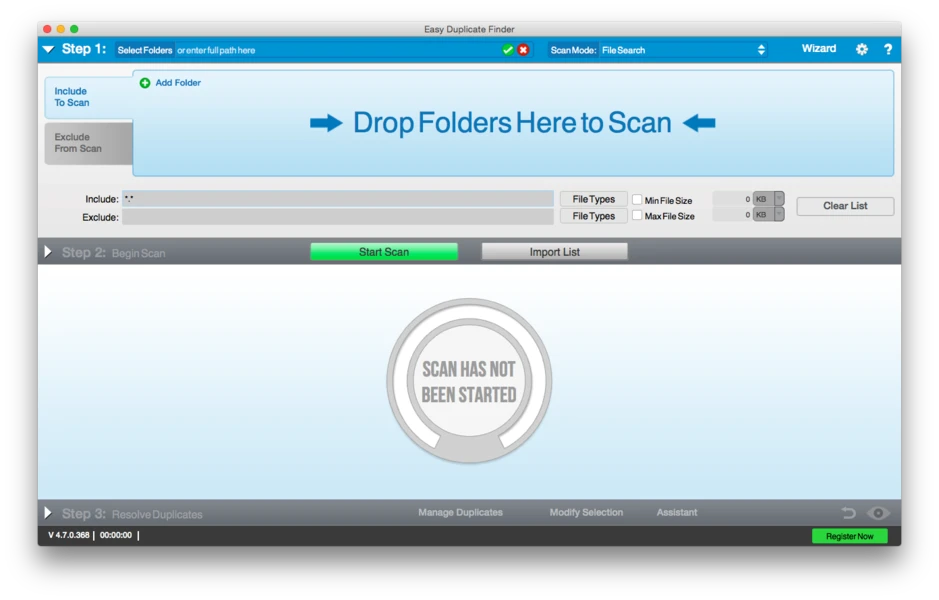
Task: Click the Import List button
Action: (x=555, y=252)
